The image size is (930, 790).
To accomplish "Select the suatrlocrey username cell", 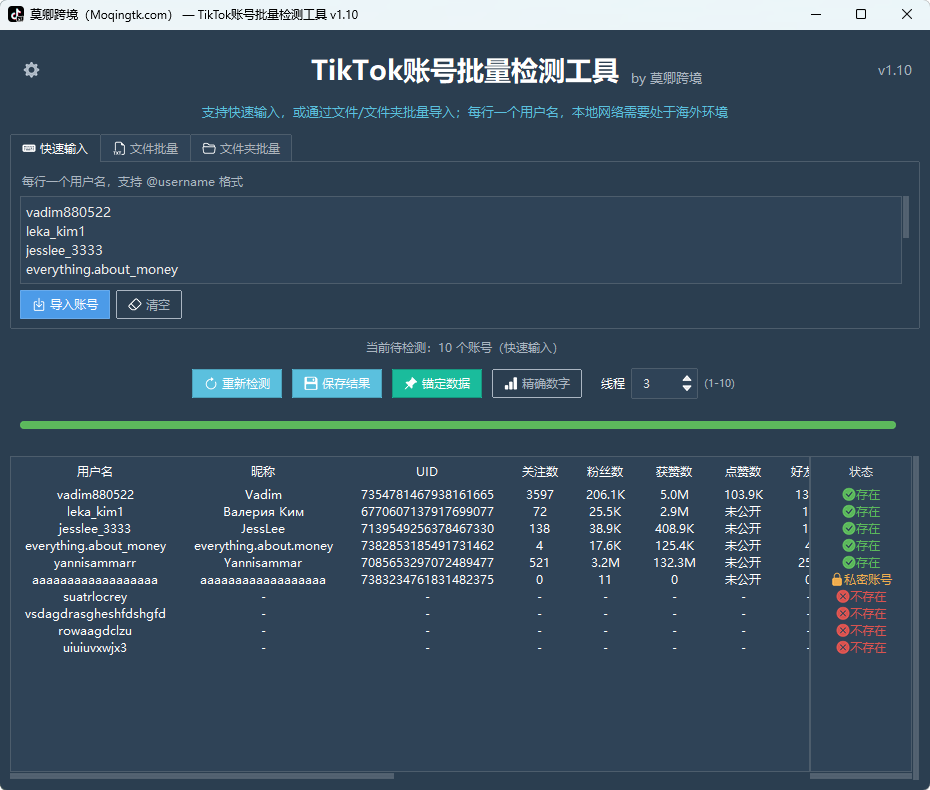I will tap(95, 597).
